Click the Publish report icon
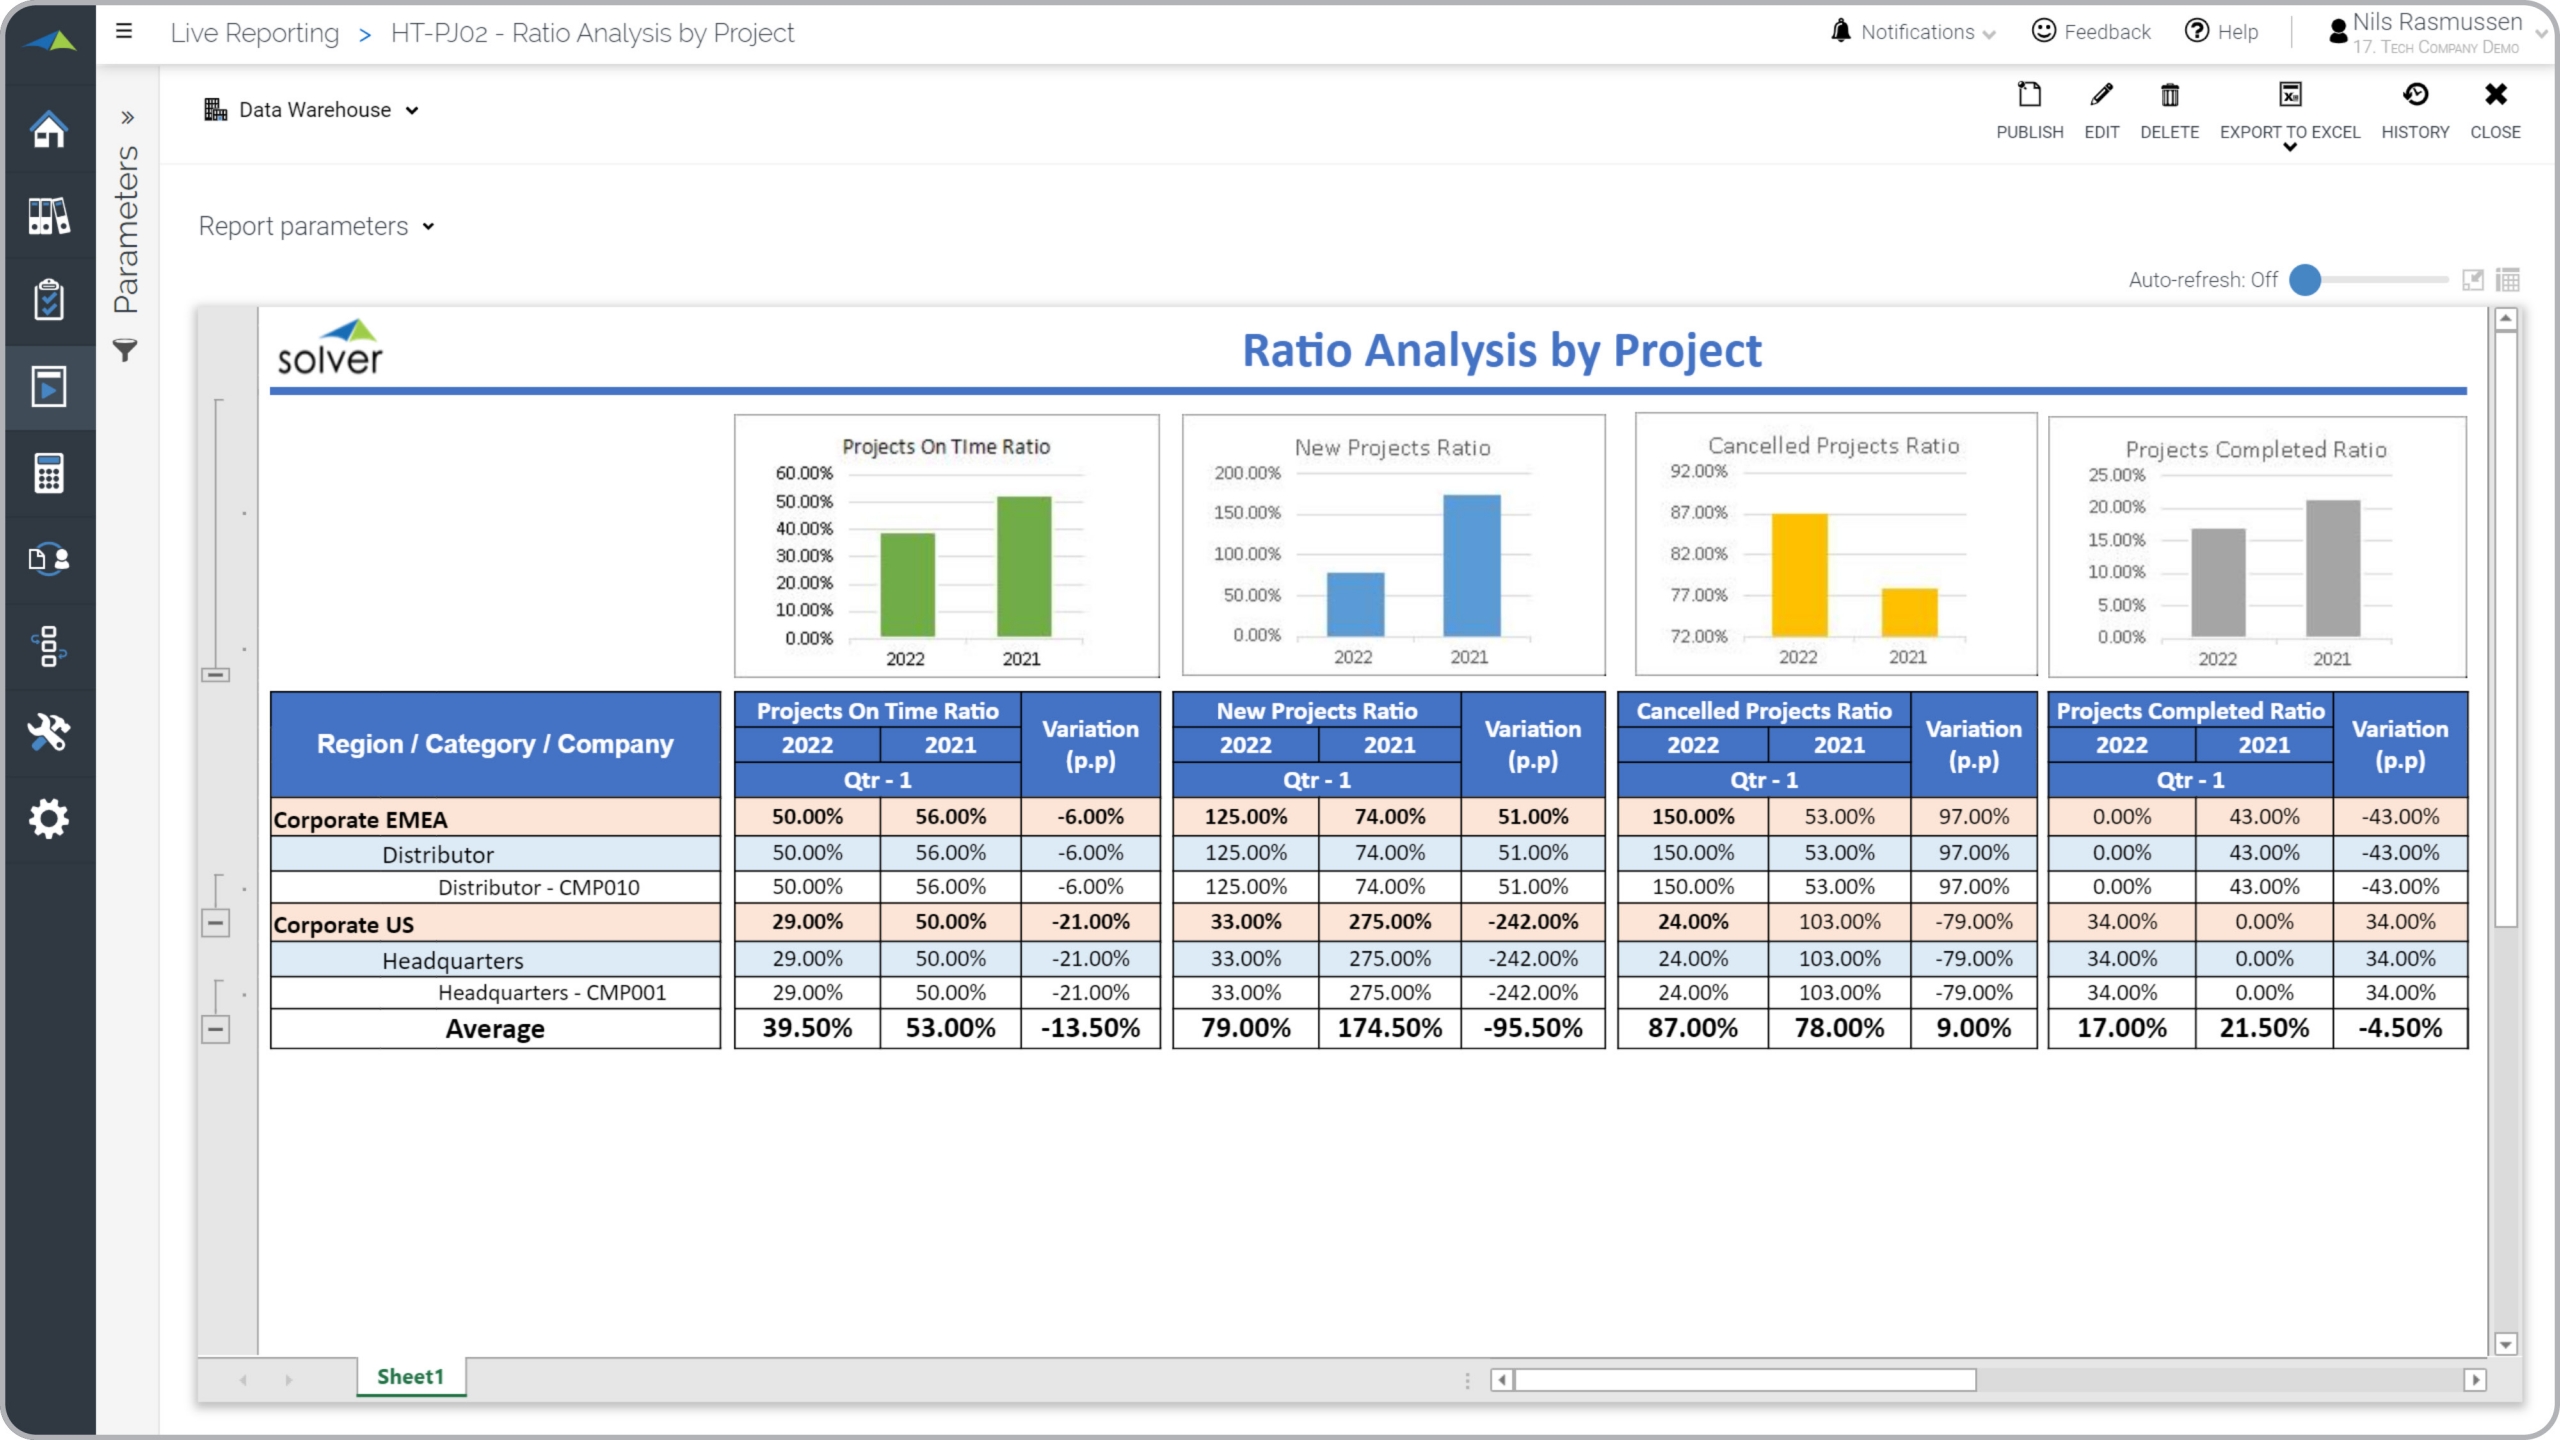2560x1440 pixels. tap(2029, 96)
